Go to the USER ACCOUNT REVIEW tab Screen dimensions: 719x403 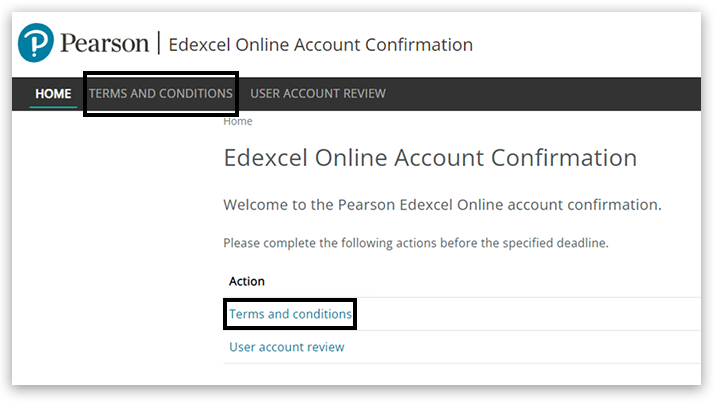(317, 94)
